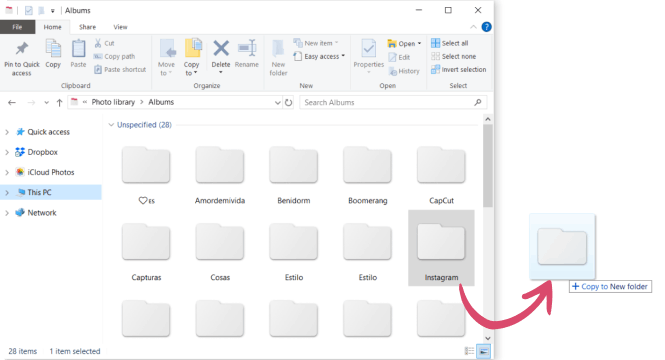Click Select all
Image resolution: width=665 pixels, height=360 pixels.
point(450,43)
